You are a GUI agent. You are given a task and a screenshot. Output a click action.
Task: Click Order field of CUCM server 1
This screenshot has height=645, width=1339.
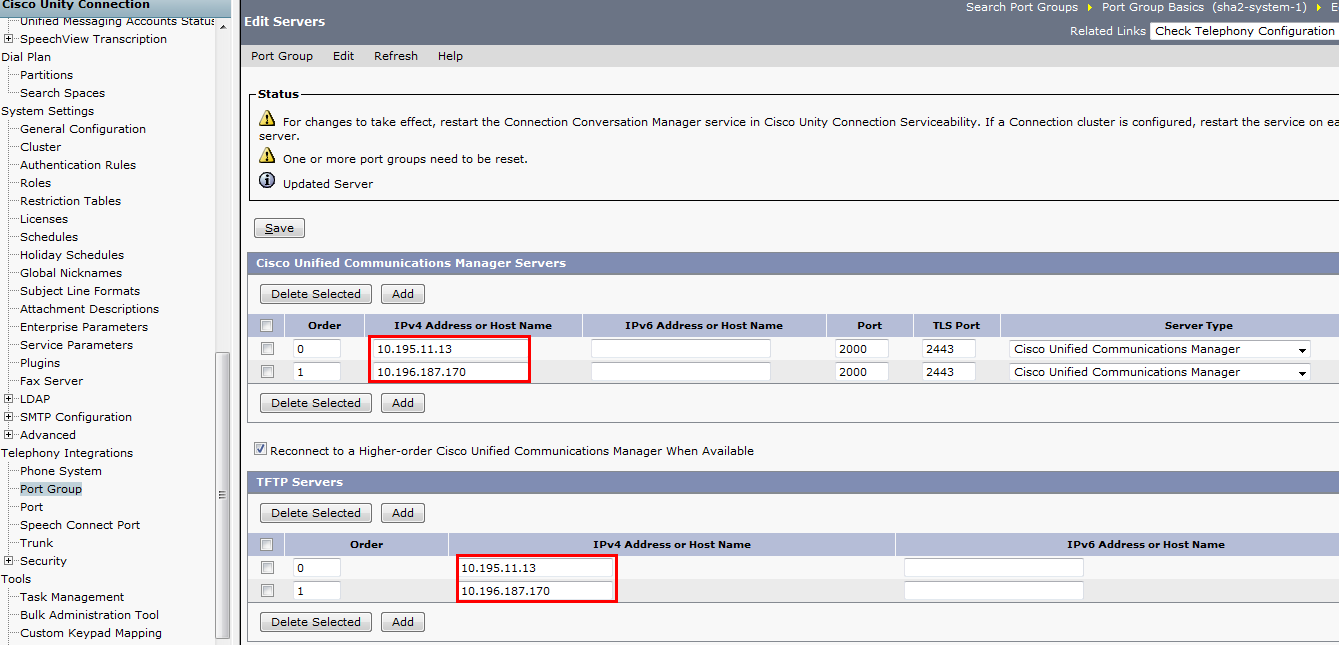pyautogui.click(x=317, y=372)
